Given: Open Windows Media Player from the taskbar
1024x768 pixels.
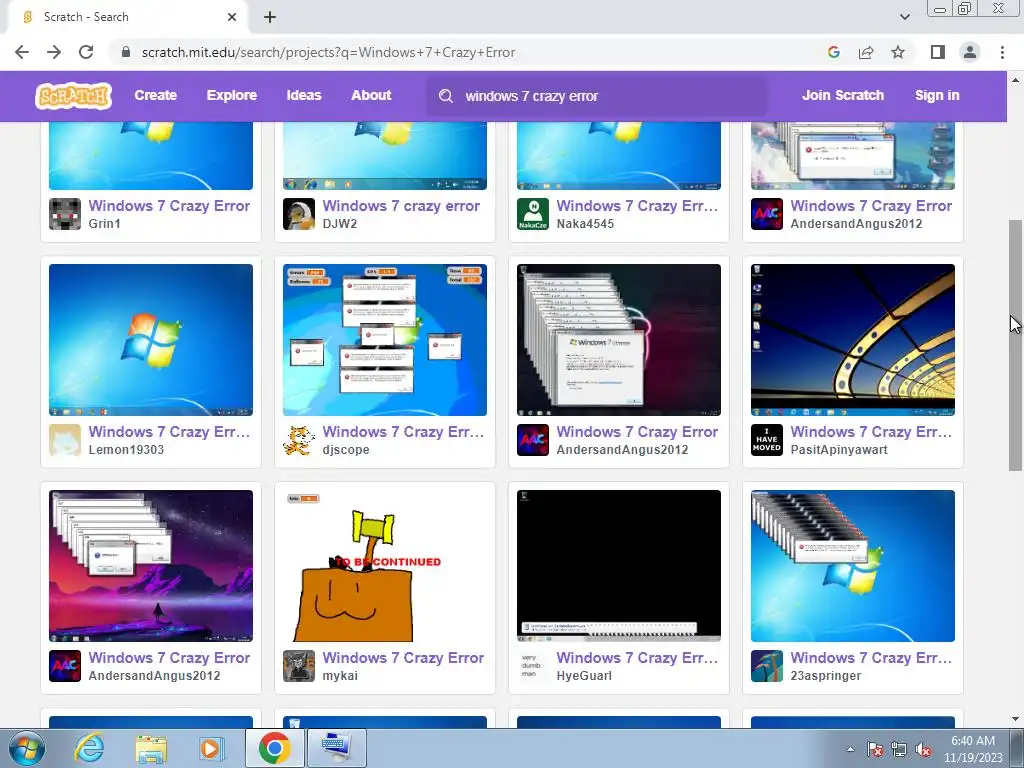Looking at the screenshot, I should coord(210,748).
